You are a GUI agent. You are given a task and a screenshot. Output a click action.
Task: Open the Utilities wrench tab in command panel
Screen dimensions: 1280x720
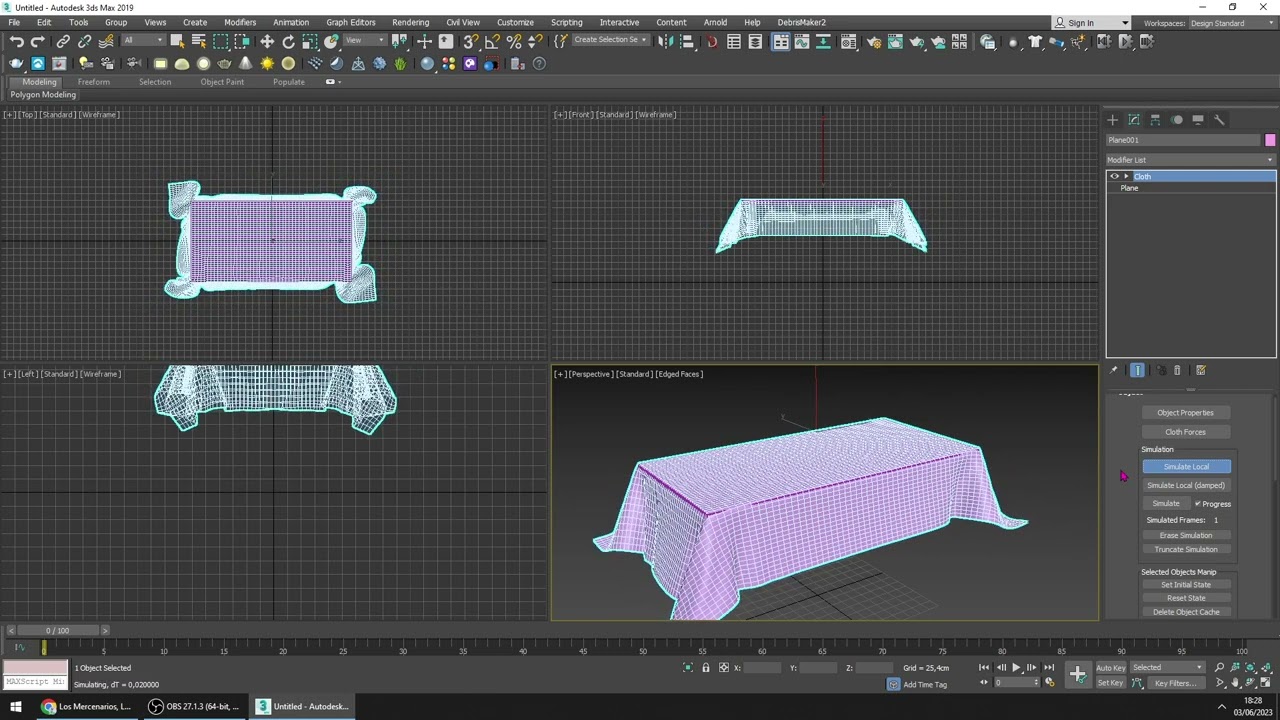[1219, 120]
